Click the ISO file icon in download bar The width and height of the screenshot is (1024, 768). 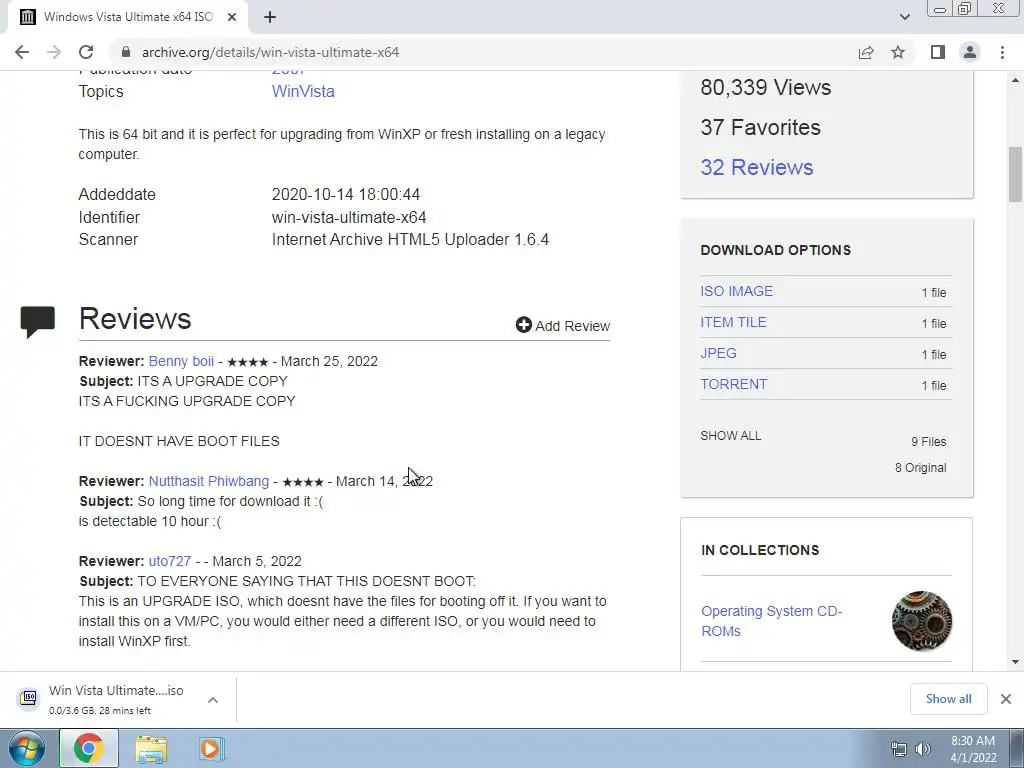28,699
